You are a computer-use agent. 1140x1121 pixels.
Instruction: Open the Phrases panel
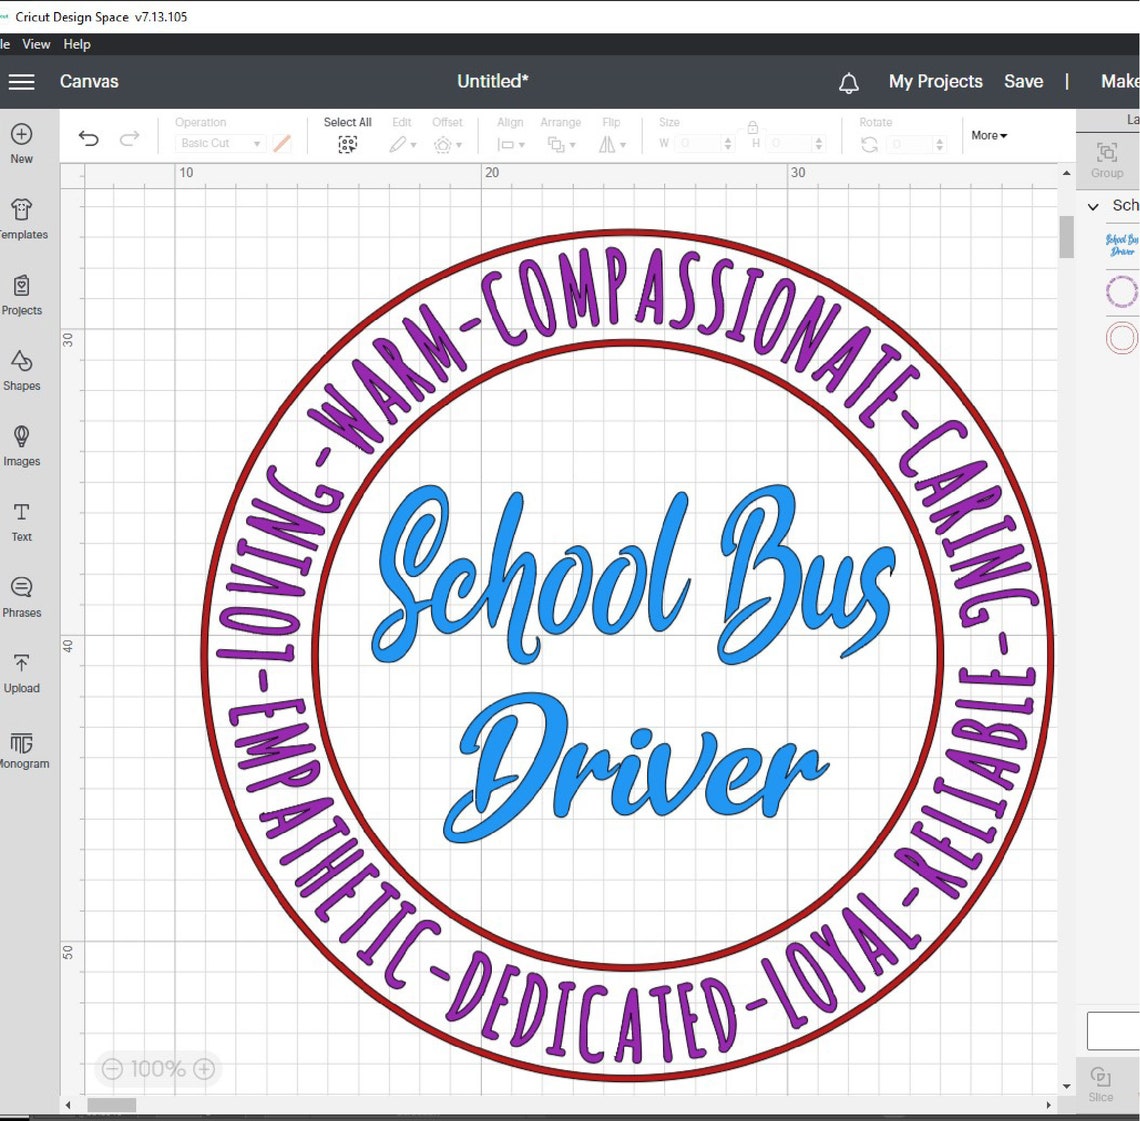21,596
